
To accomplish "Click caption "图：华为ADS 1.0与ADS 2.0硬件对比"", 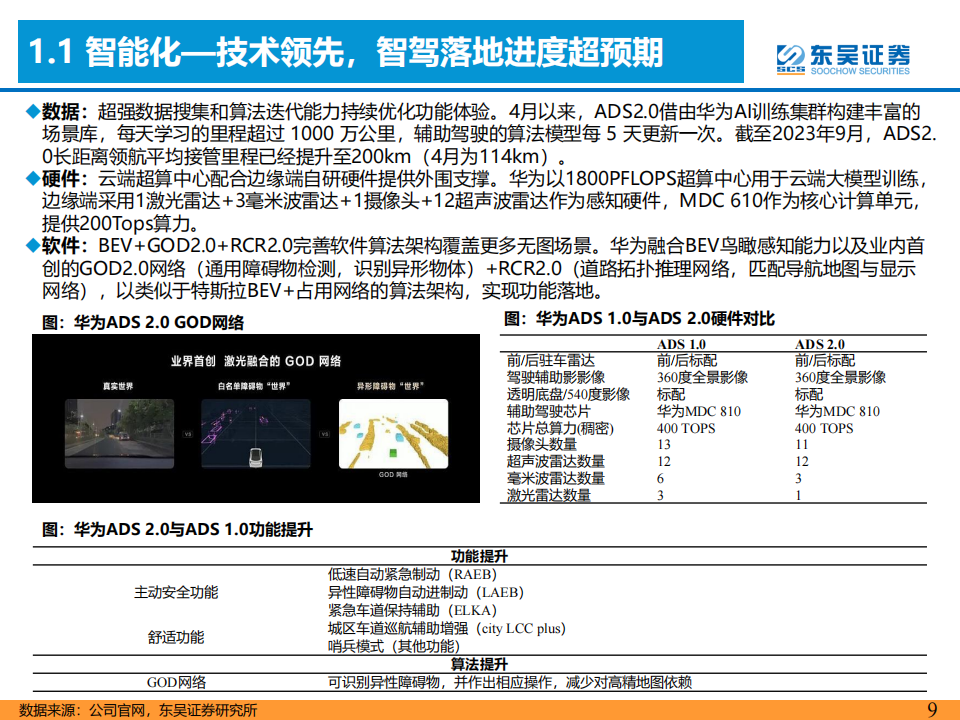I will (639, 318).
